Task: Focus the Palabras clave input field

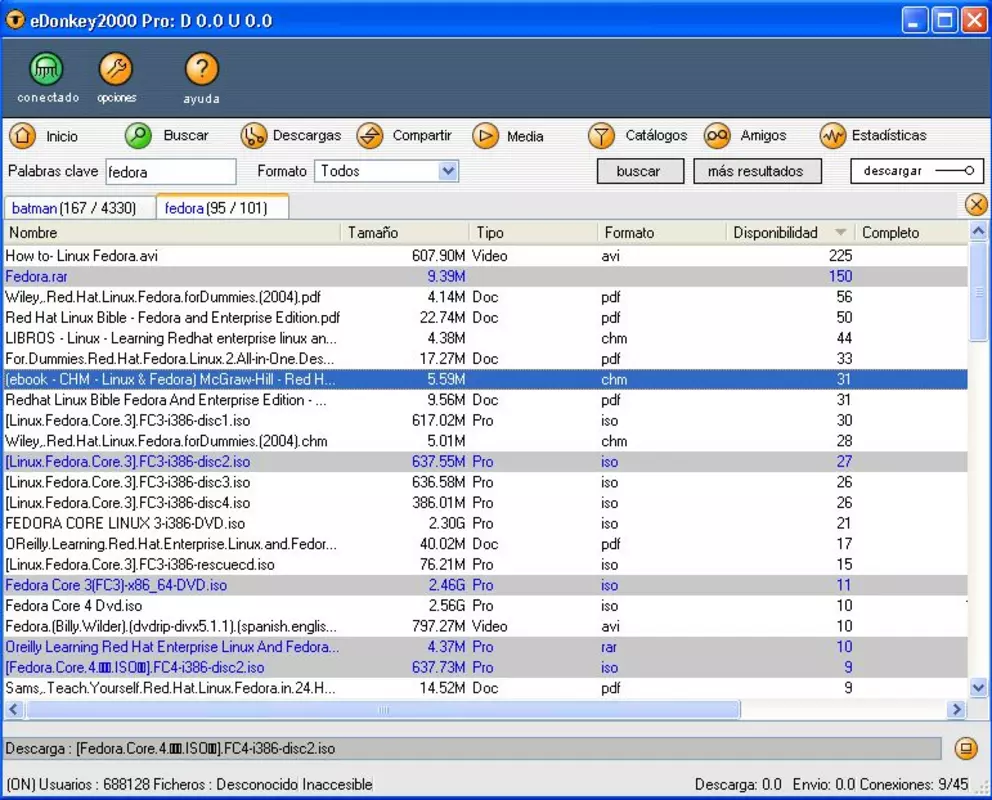Action: coord(171,171)
